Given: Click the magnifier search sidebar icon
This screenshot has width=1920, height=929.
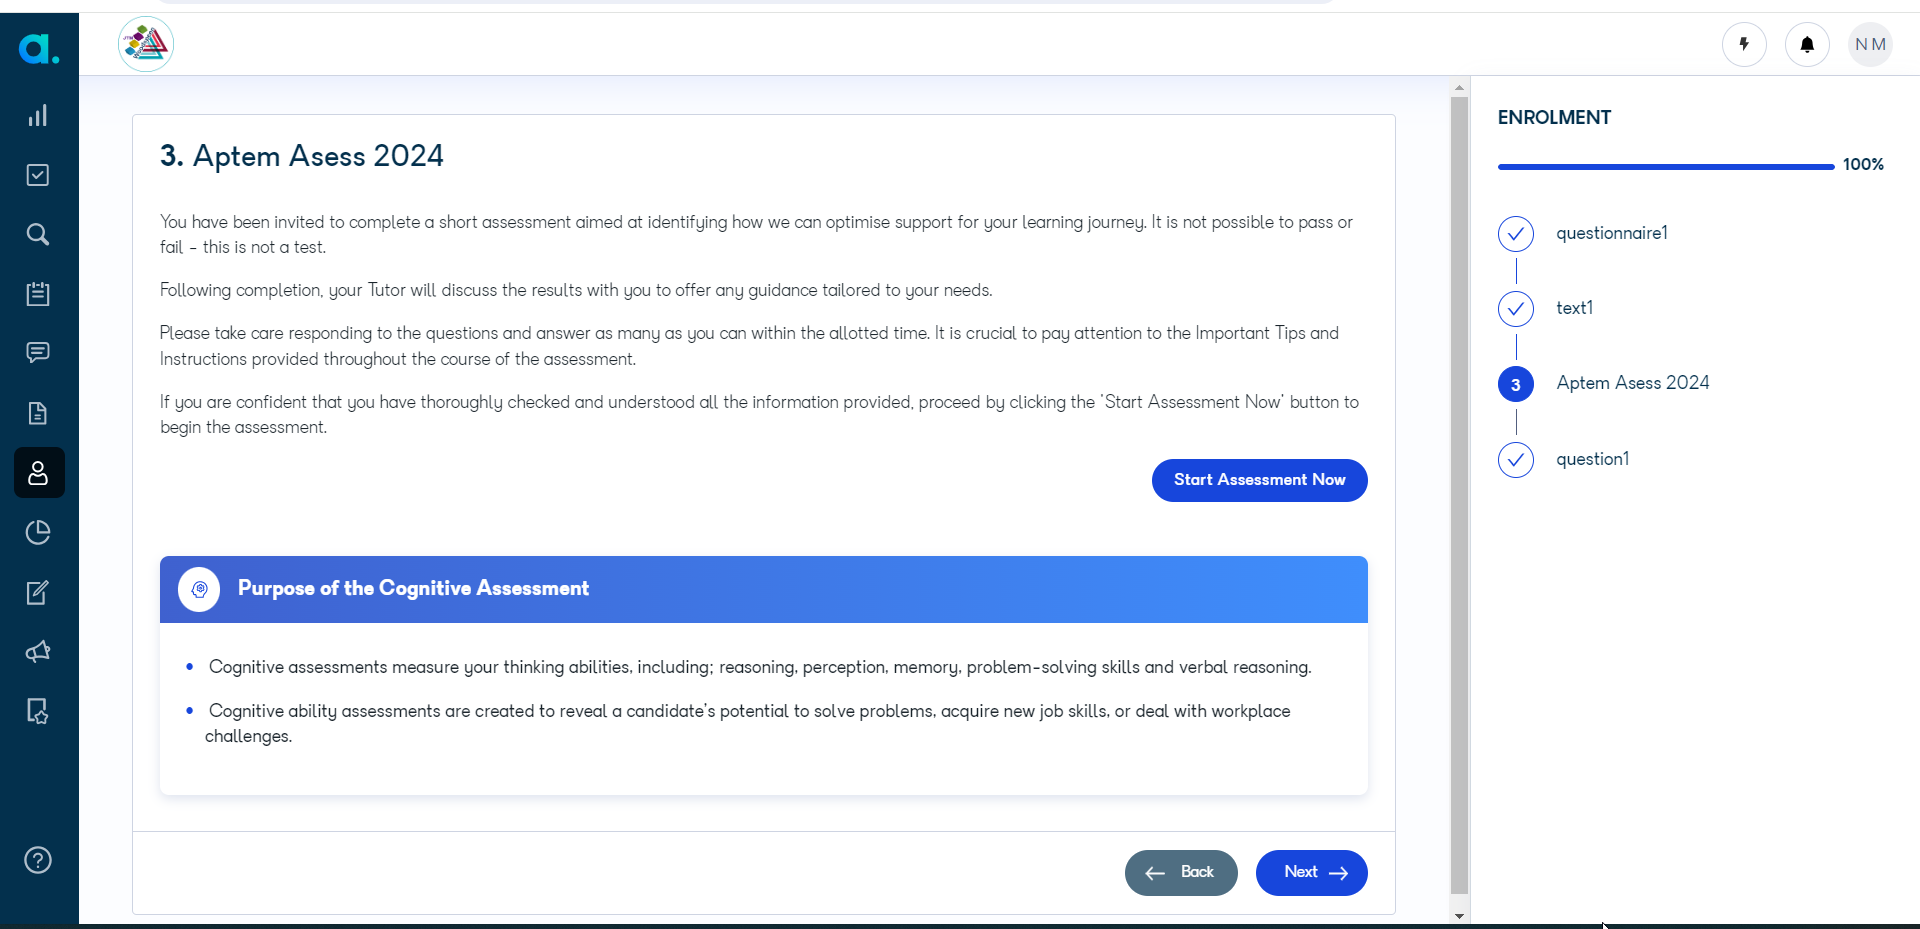Looking at the screenshot, I should click(x=38, y=234).
